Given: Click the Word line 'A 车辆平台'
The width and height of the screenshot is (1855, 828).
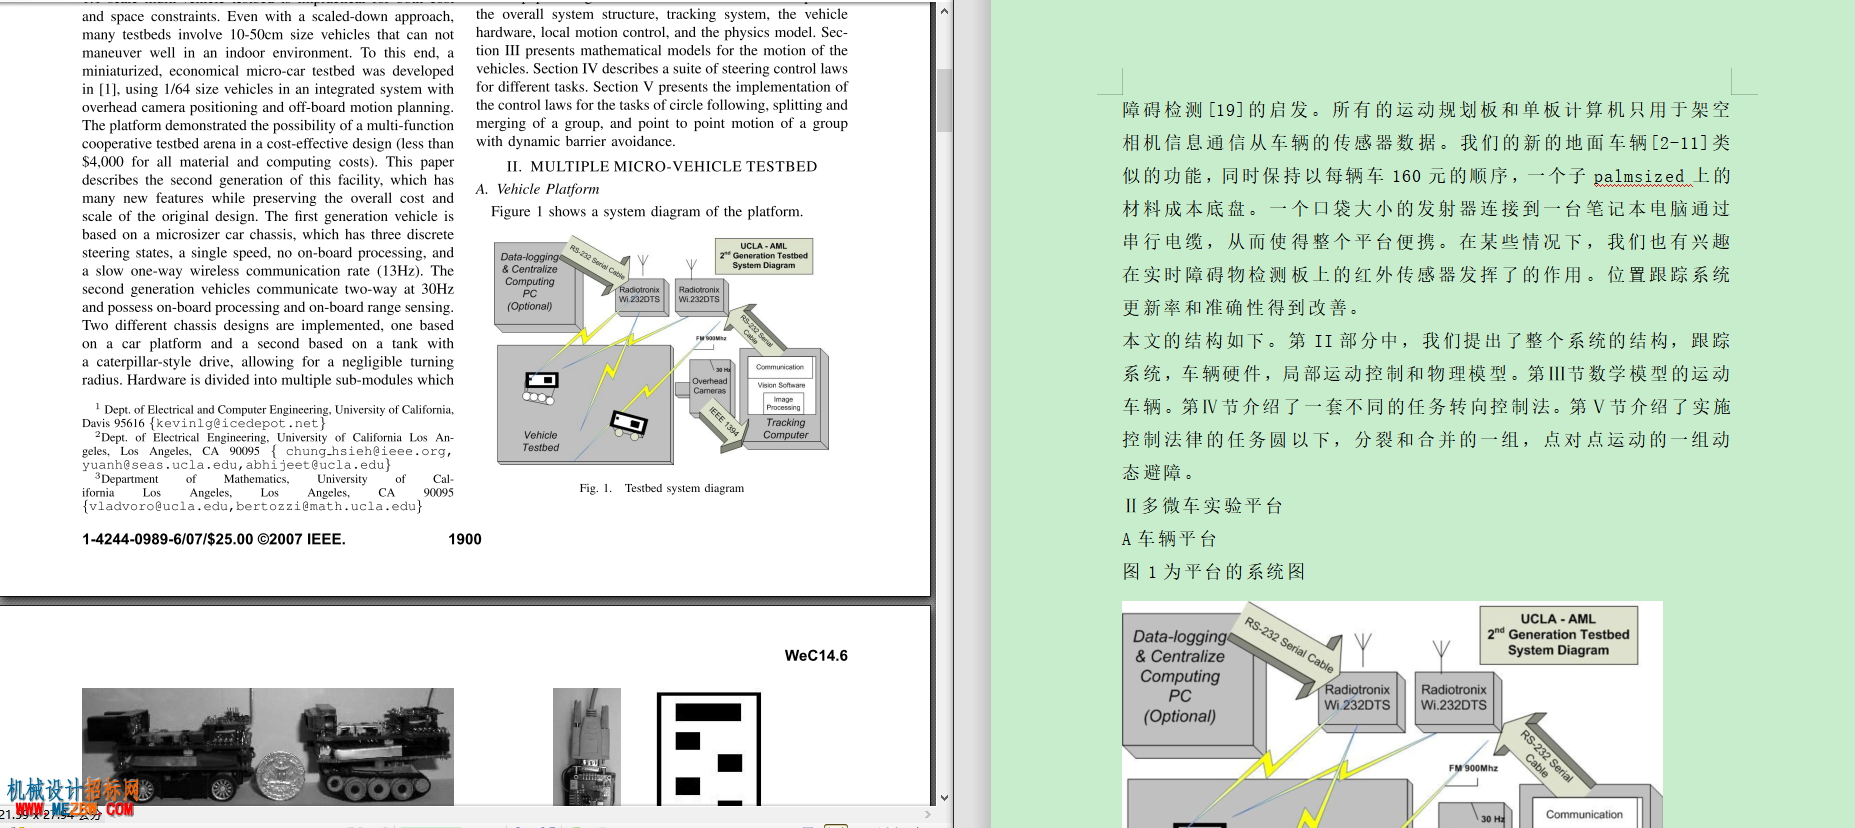Looking at the screenshot, I should 1169,539.
